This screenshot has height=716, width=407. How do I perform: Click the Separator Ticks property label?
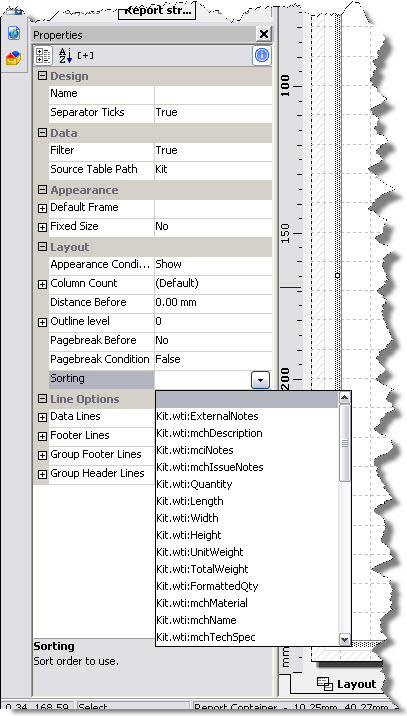coord(87,112)
